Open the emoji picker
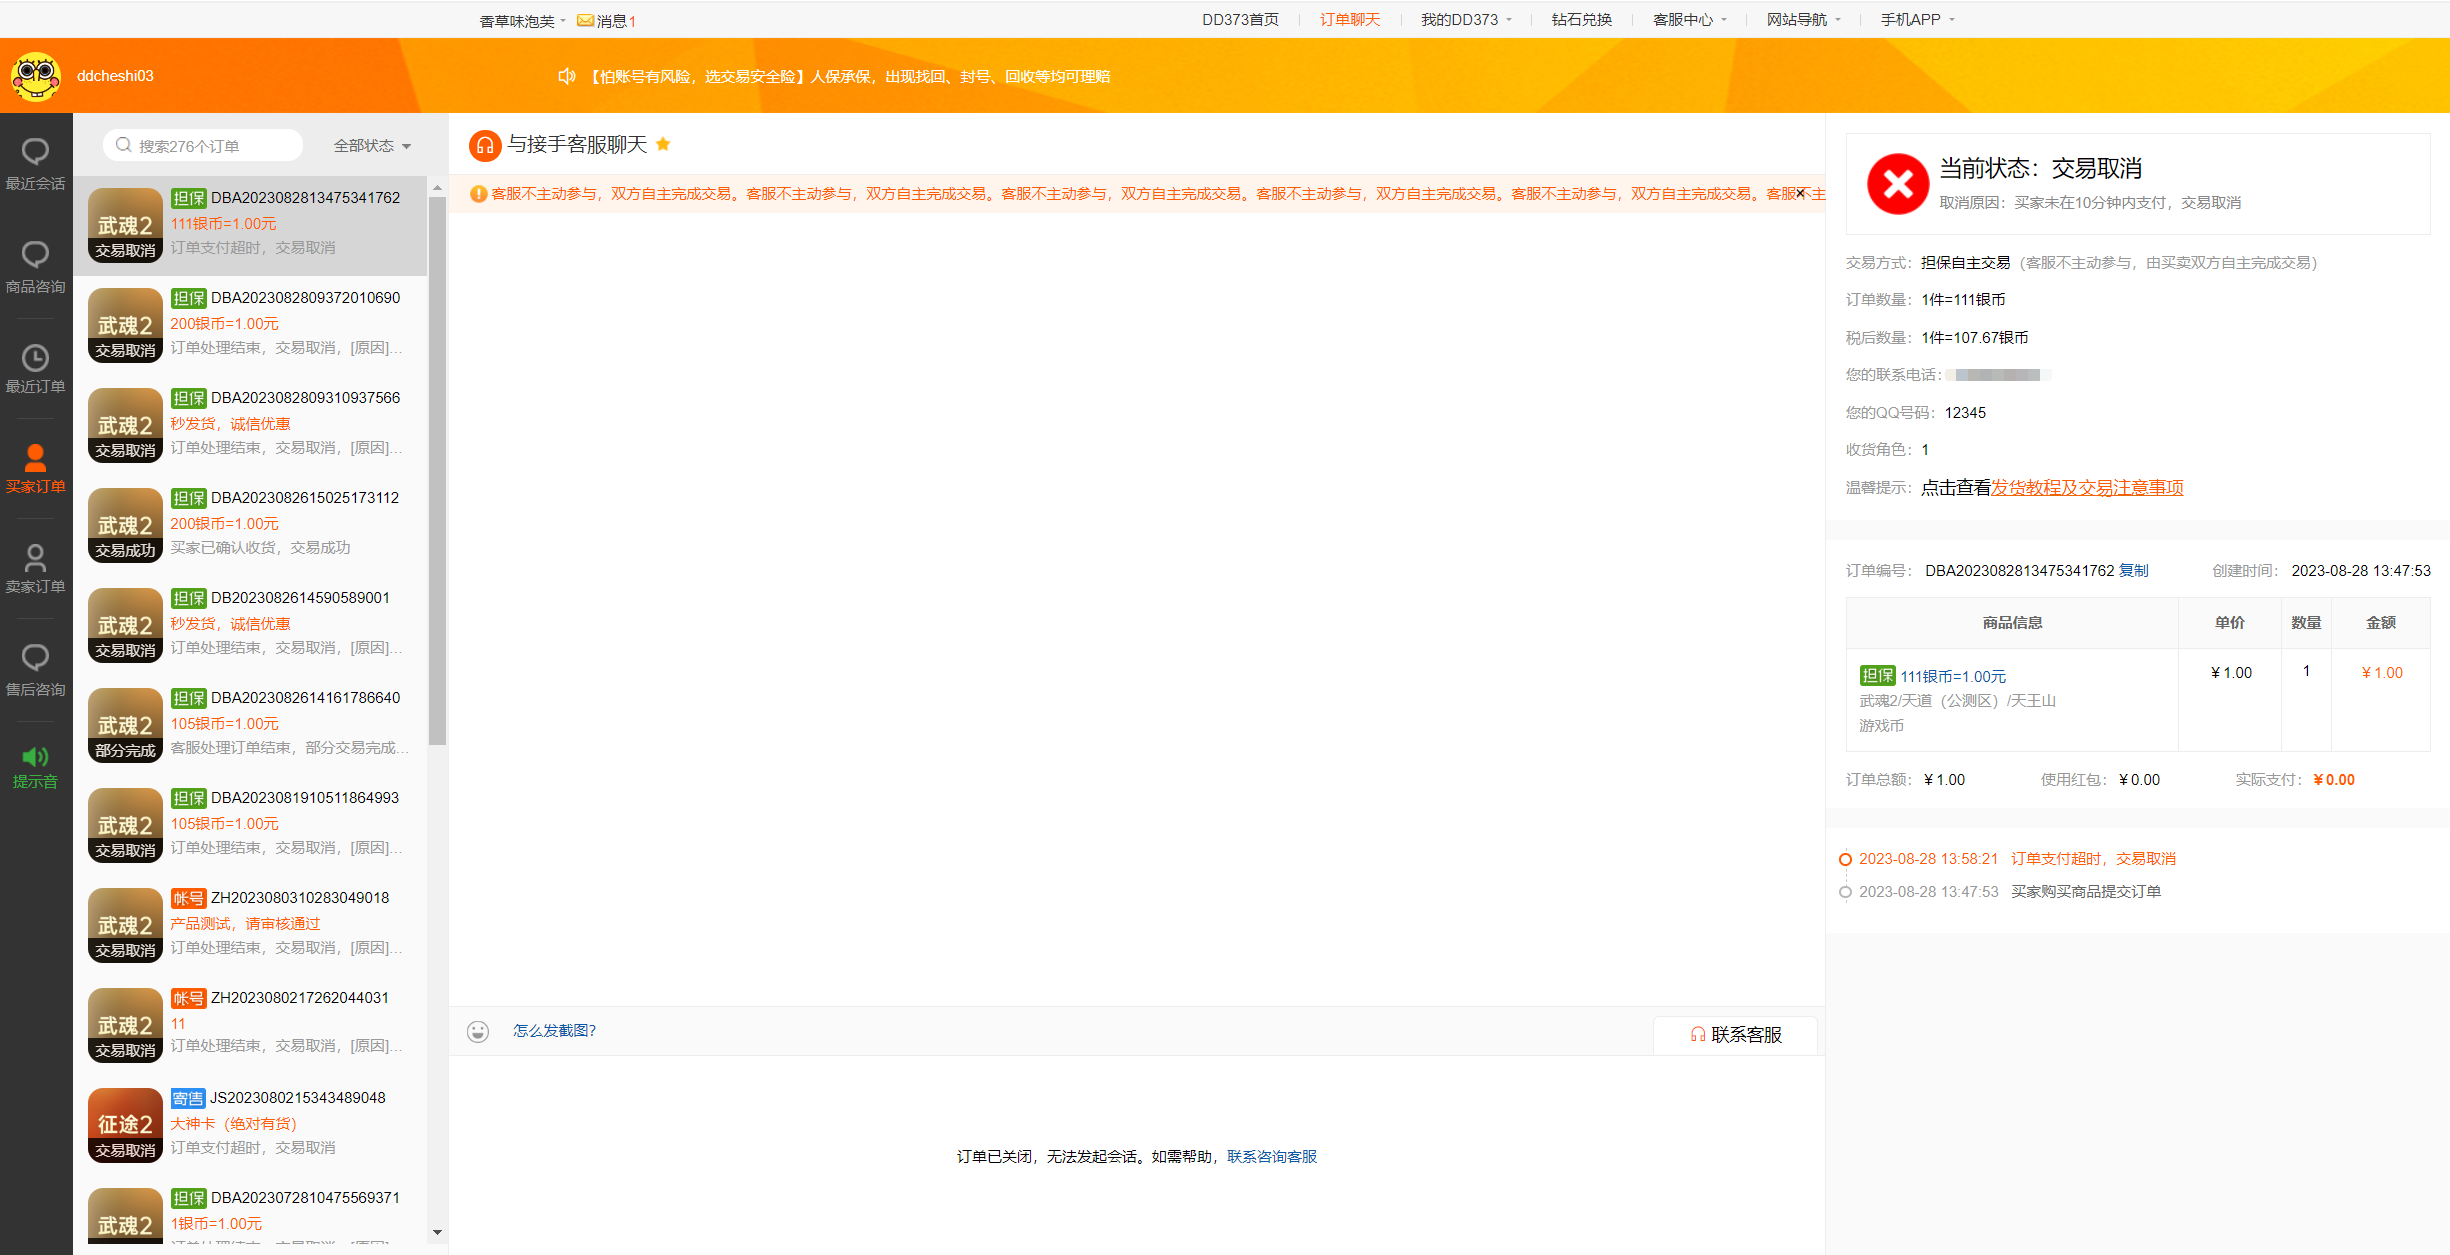Image resolution: width=2450 pixels, height=1255 pixels. click(x=478, y=1031)
